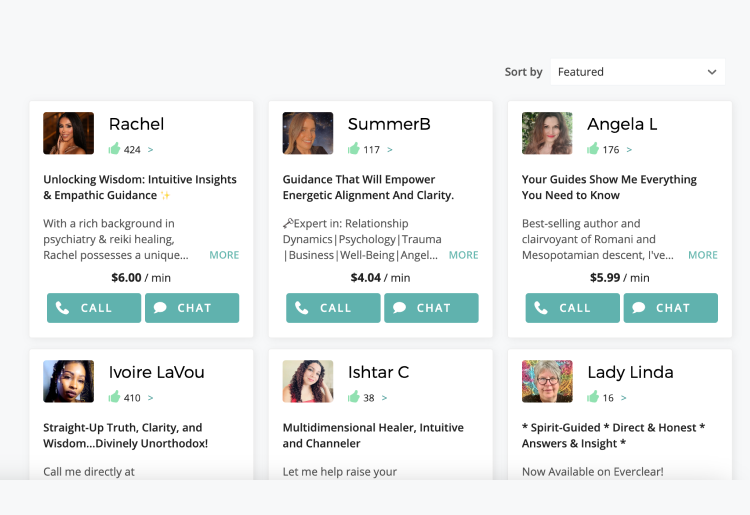Click the thumbs-up icon next to SummerB's 117
750x515 pixels.
[x=354, y=149]
